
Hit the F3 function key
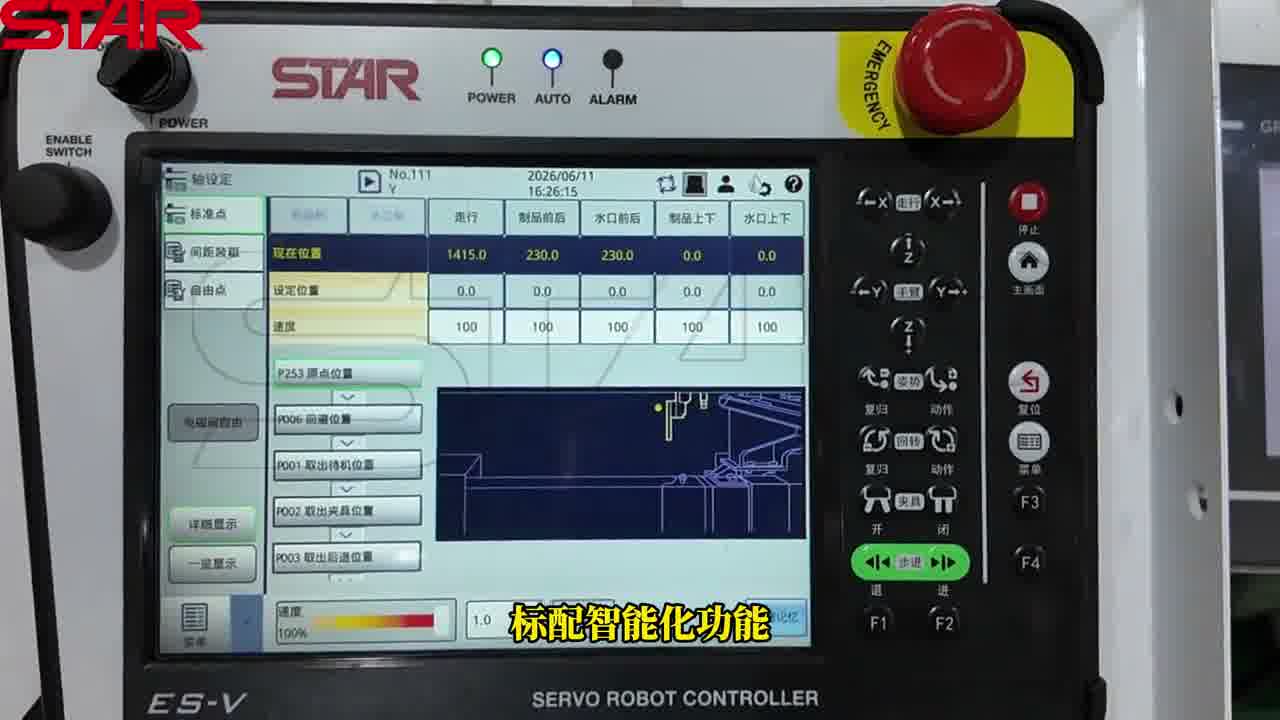click(x=1030, y=502)
